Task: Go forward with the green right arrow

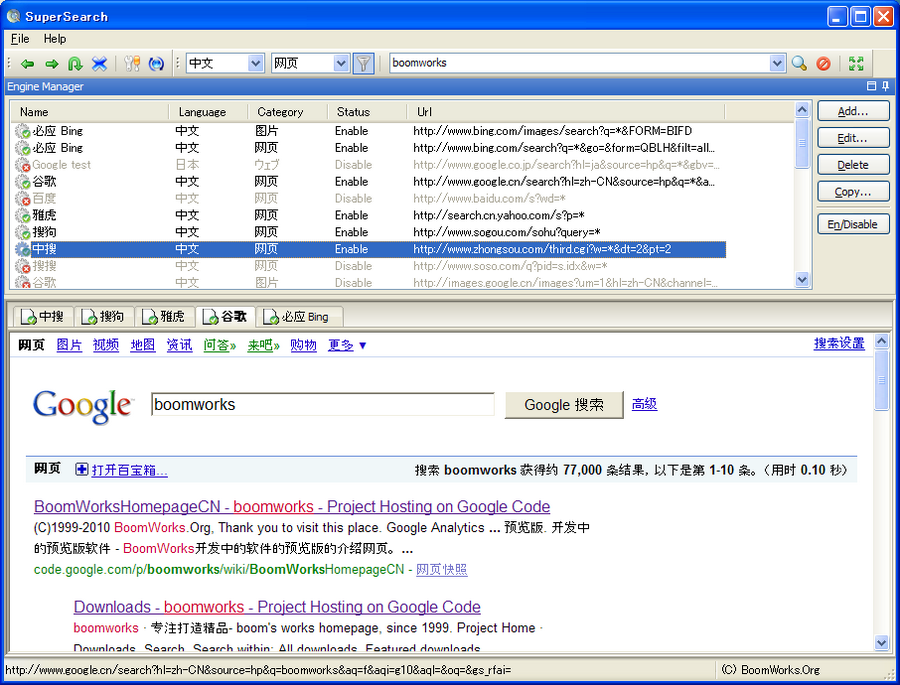Action: (x=52, y=63)
